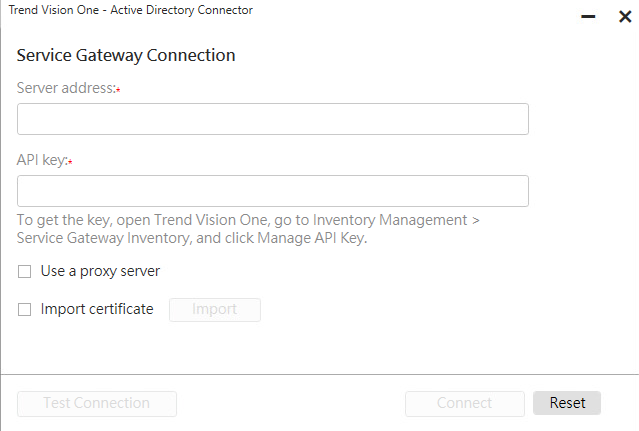
Task: Focus the API key text box
Action: click(x=272, y=191)
